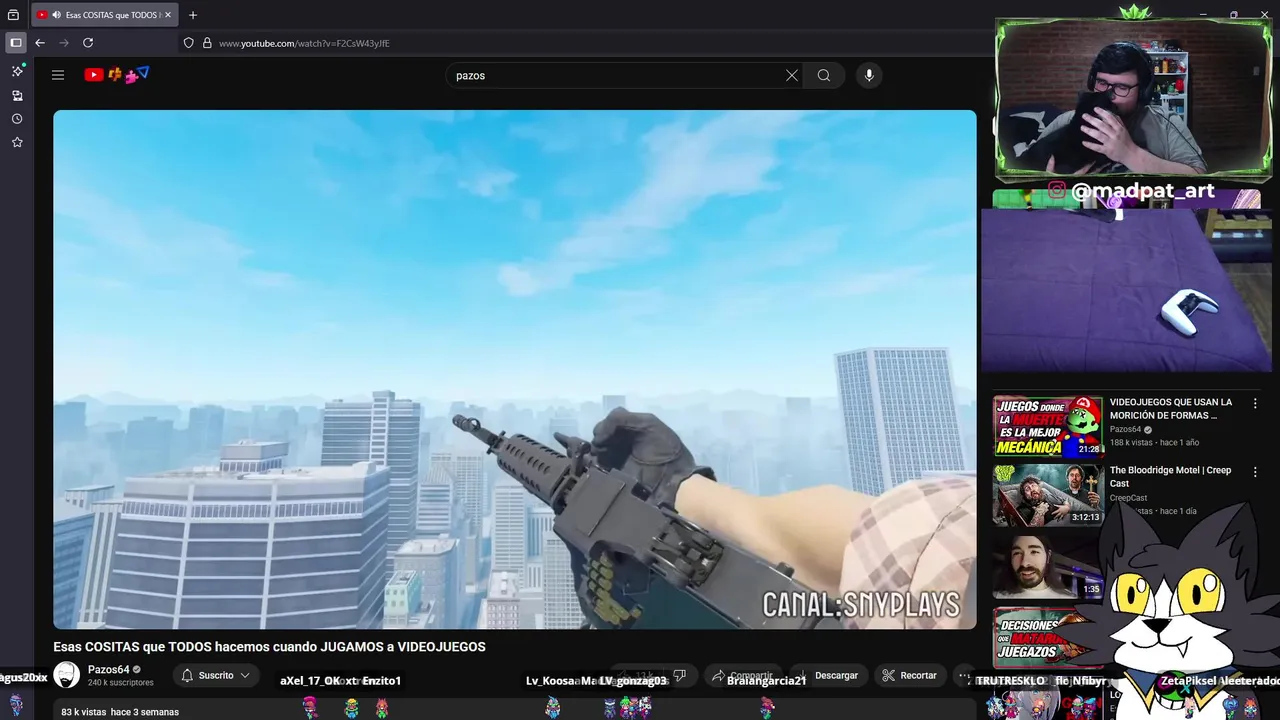Clear the search box with the X
Viewport: 1280px width, 720px height.
point(792,75)
